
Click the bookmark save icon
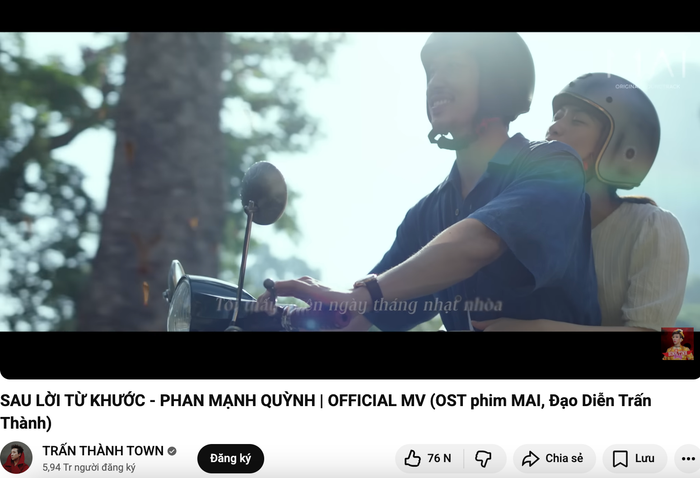tap(620, 458)
